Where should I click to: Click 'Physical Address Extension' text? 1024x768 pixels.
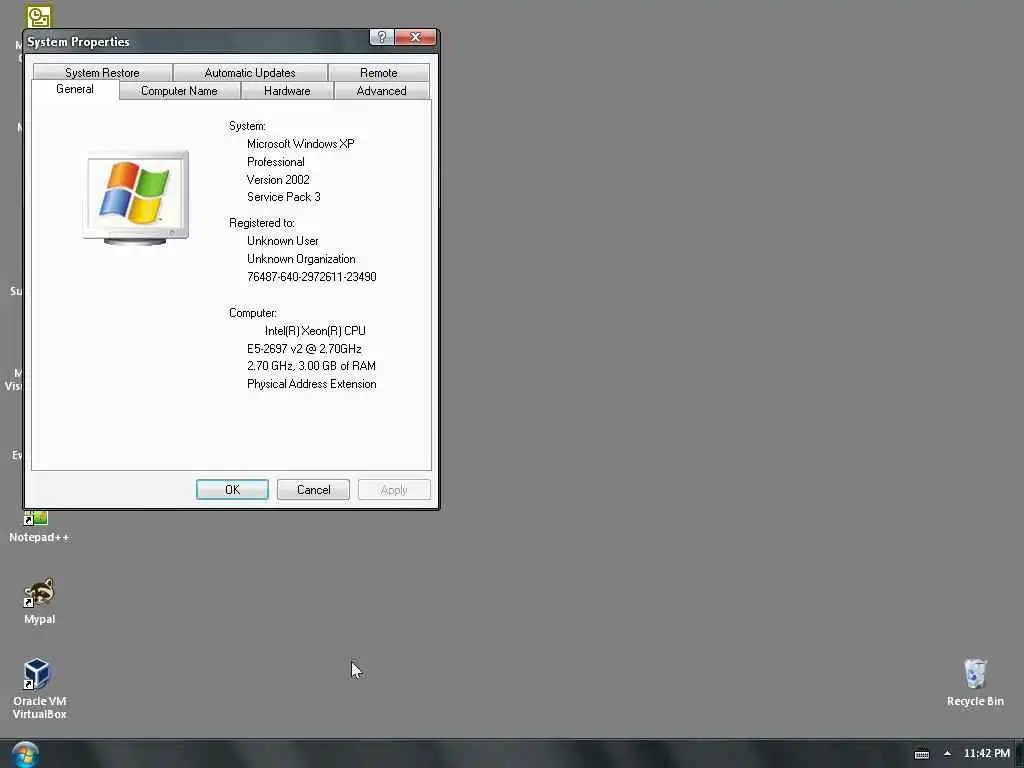[312, 384]
